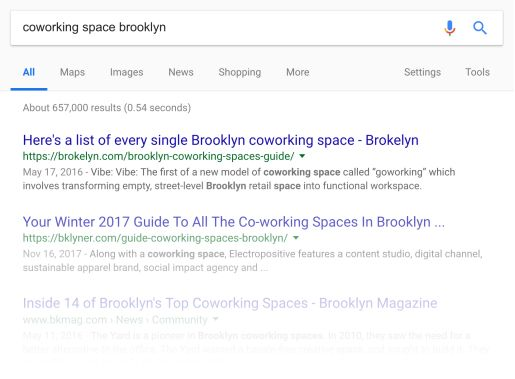
Task: Expand dropdown arrow beside bkmag.com Community breadcrumb
Action: [x=216, y=319]
